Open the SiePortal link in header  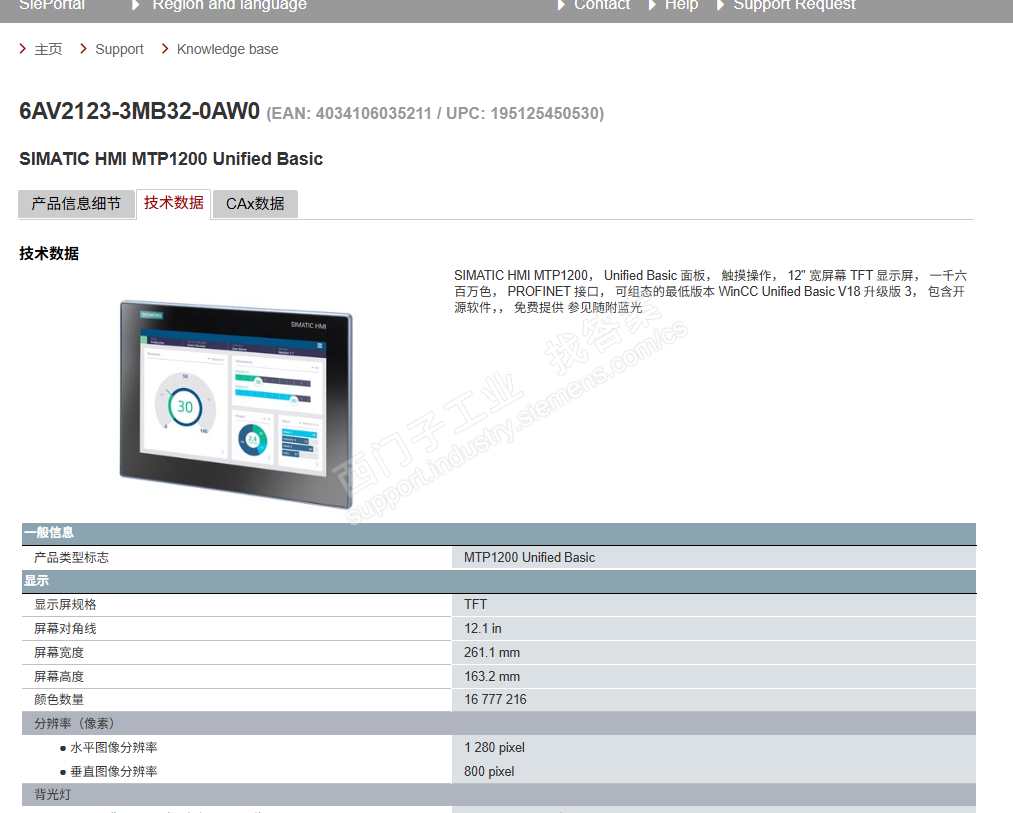52,5
